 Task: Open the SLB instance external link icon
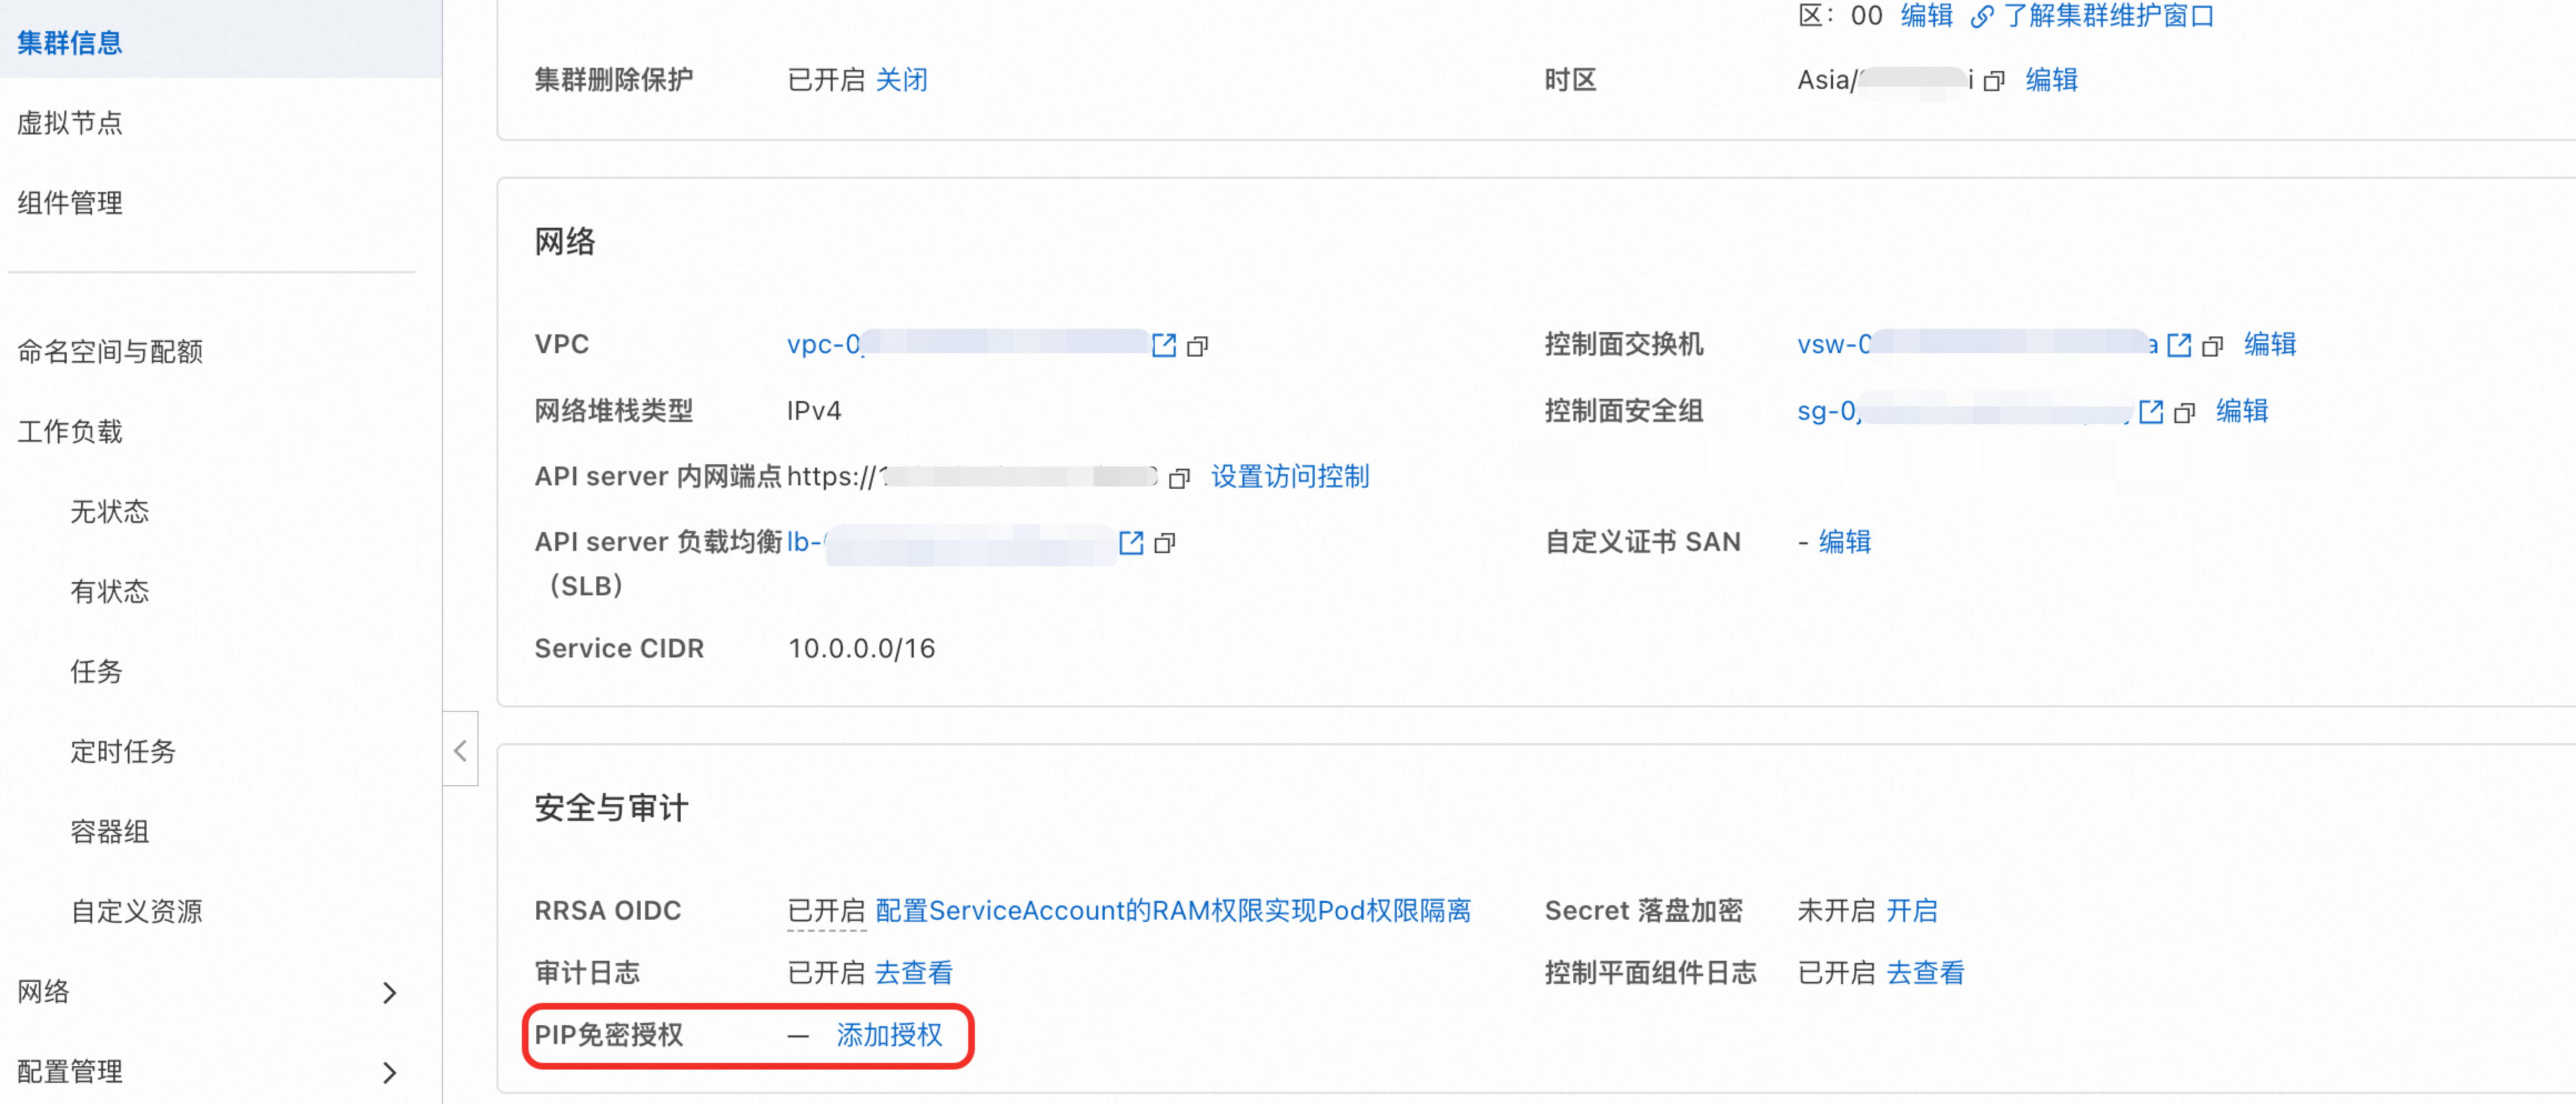pos(1131,543)
